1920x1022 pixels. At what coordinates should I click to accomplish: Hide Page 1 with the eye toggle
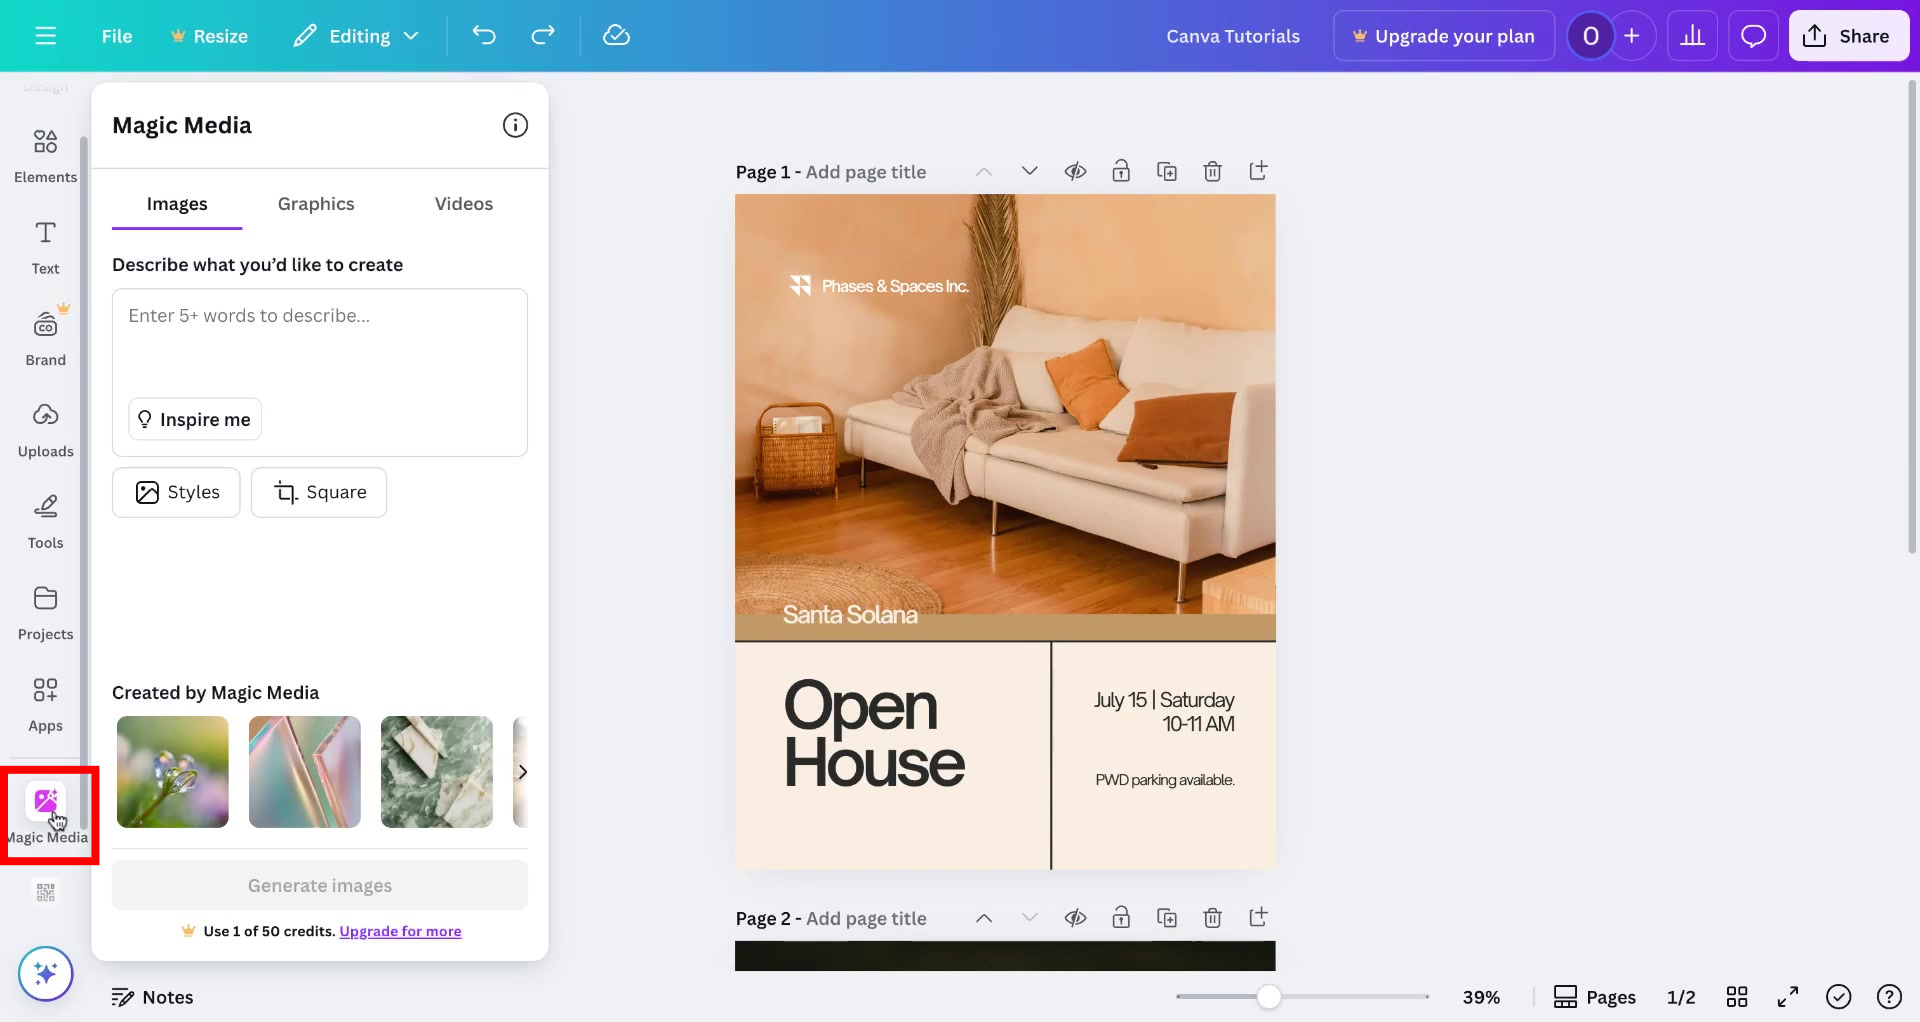click(x=1075, y=171)
